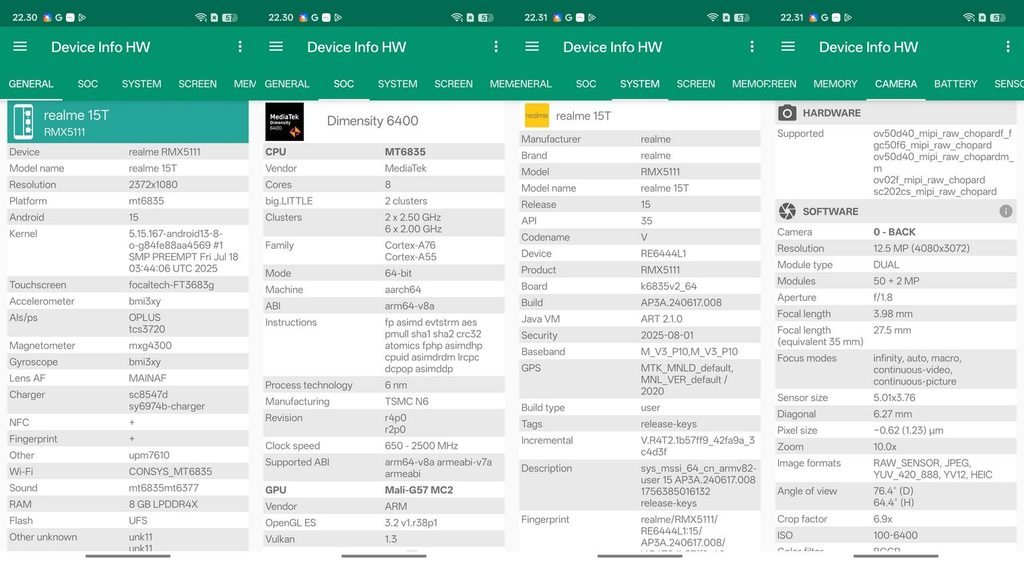This screenshot has width=1024, height=563.
Task: Tap the Resolution 12.5 MP (4080x3072) value
Action: (x=921, y=248)
